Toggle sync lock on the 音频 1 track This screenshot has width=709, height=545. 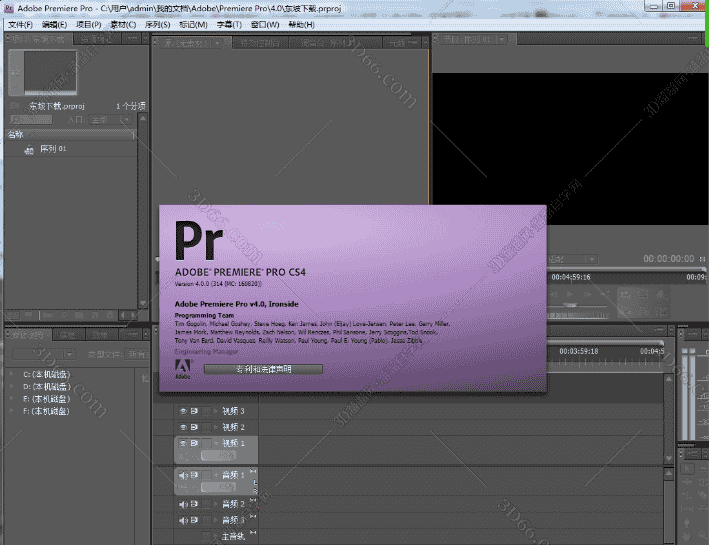[194, 475]
